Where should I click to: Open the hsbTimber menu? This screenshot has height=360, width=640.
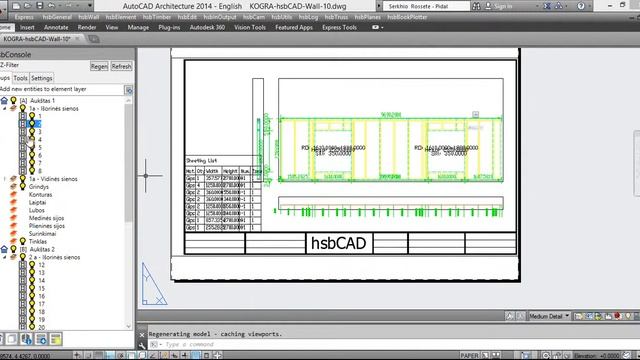coord(157,17)
